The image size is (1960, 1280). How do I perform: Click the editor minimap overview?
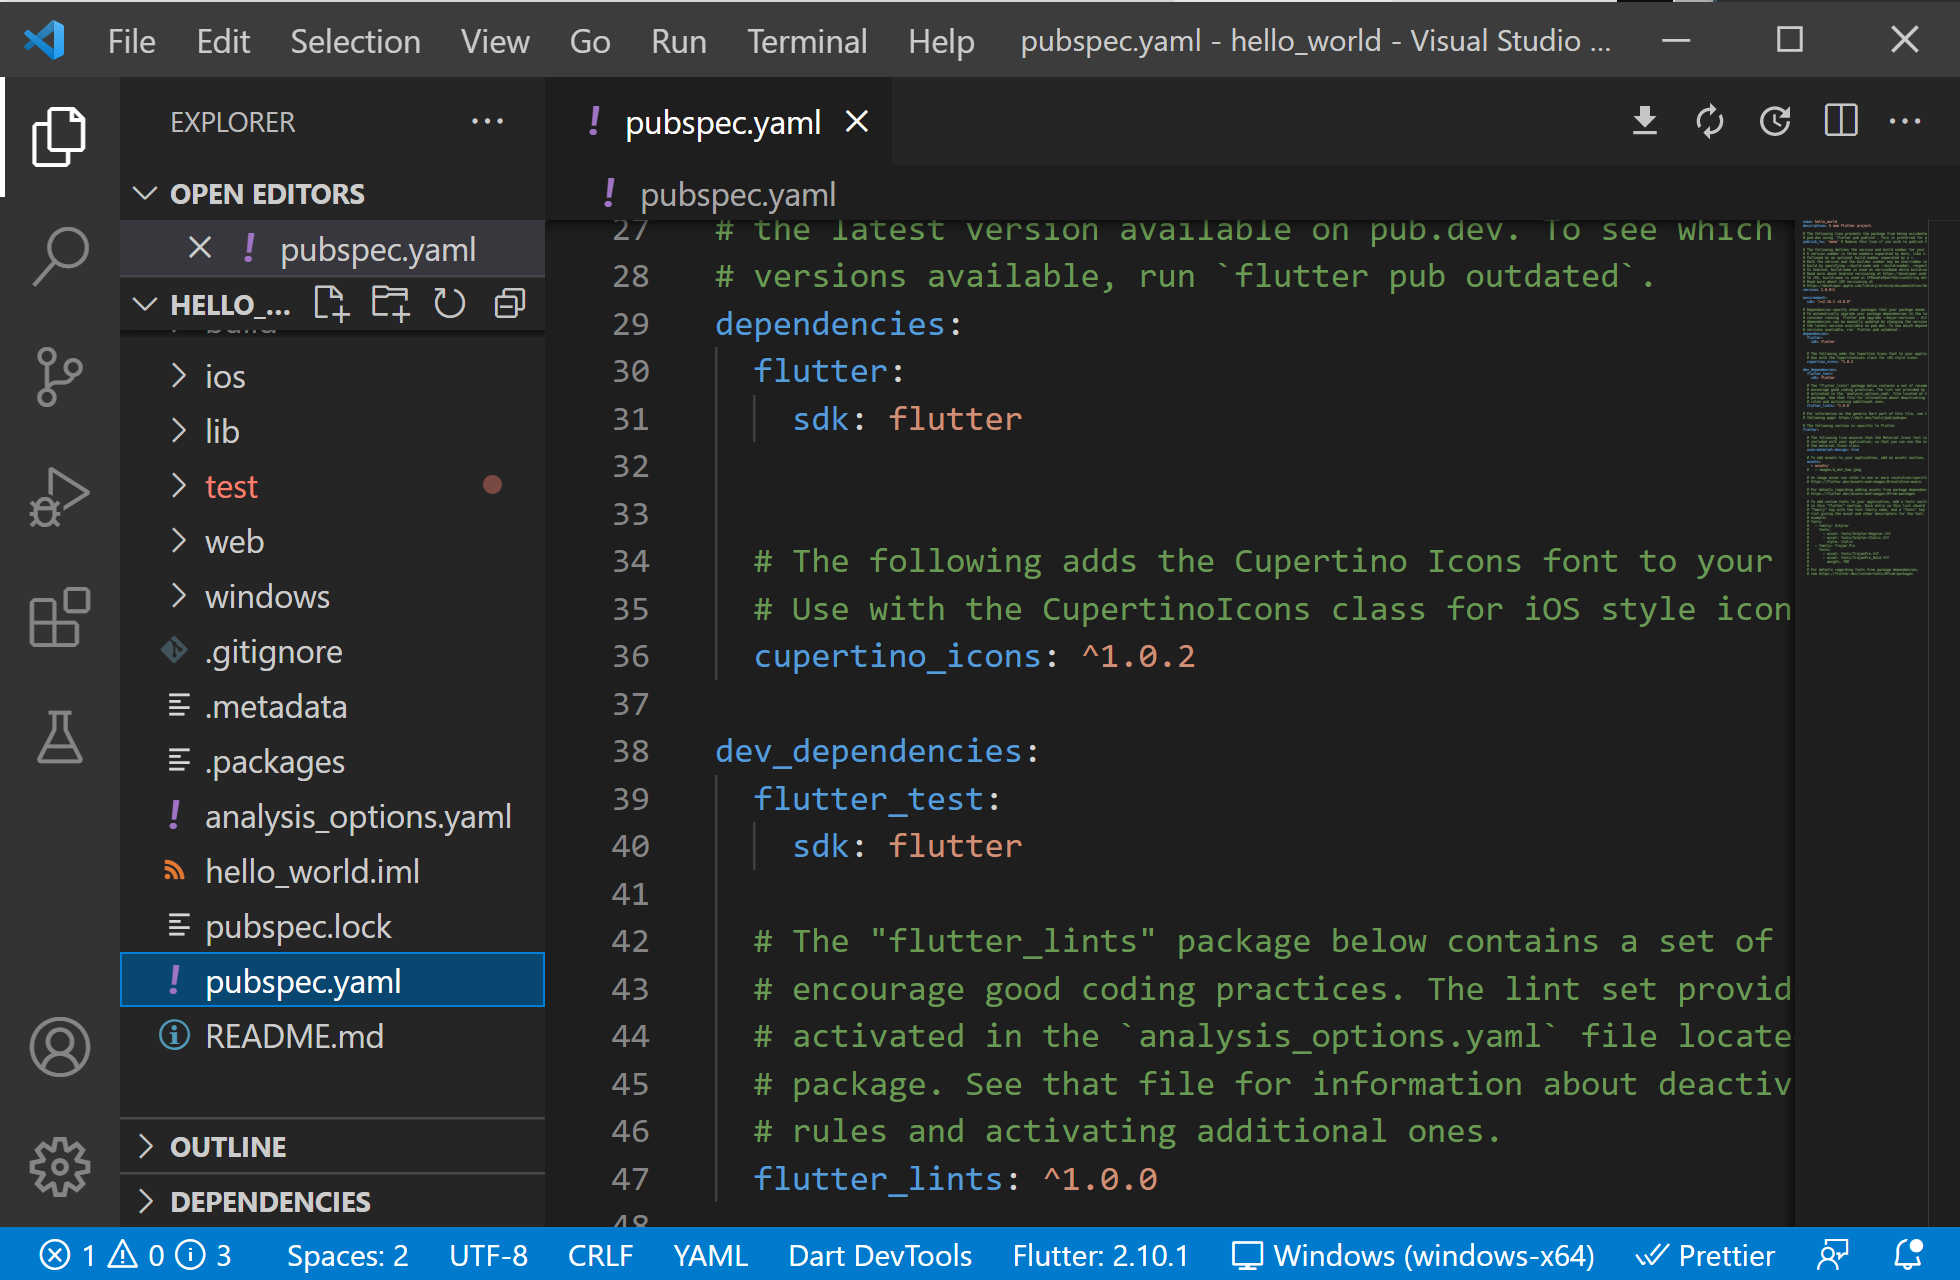(x=1864, y=400)
